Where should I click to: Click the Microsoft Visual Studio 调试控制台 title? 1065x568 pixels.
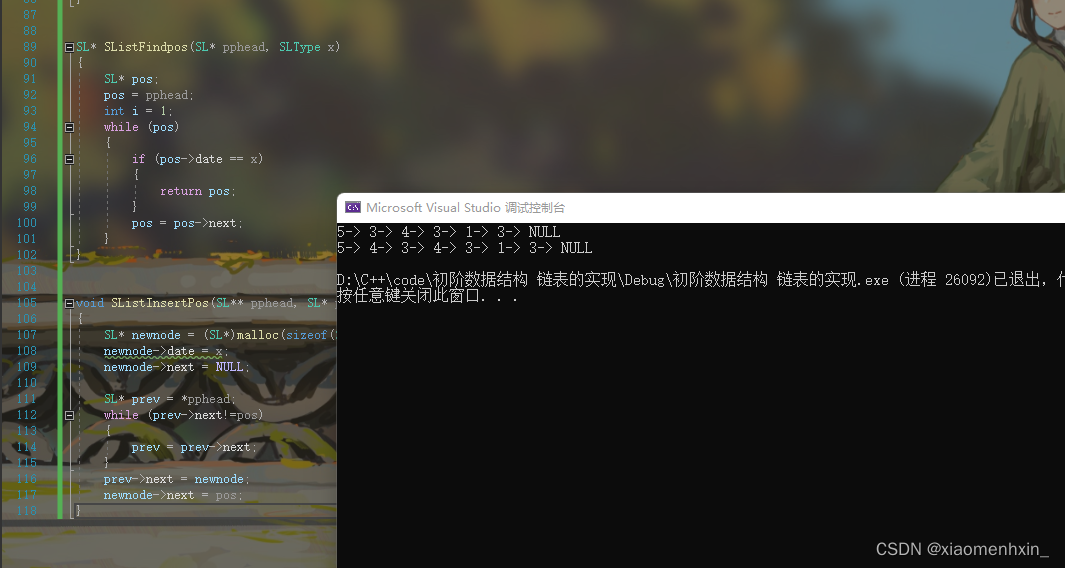click(x=465, y=207)
